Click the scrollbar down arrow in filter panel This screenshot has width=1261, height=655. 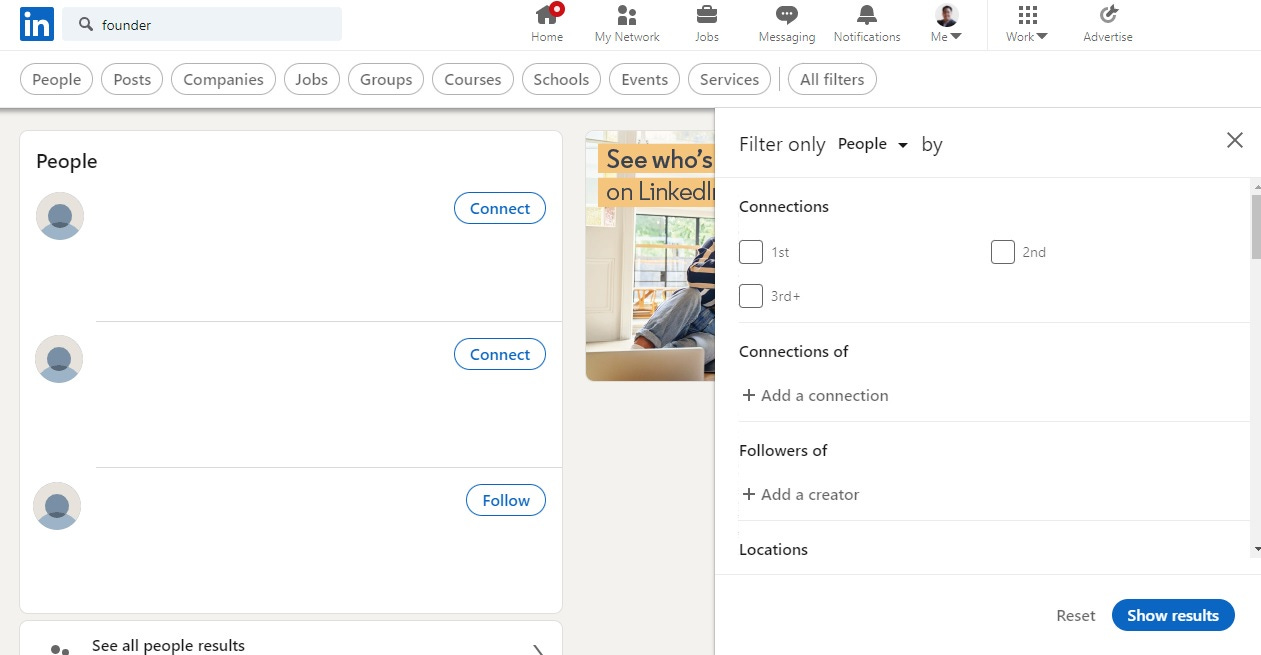pos(1256,549)
